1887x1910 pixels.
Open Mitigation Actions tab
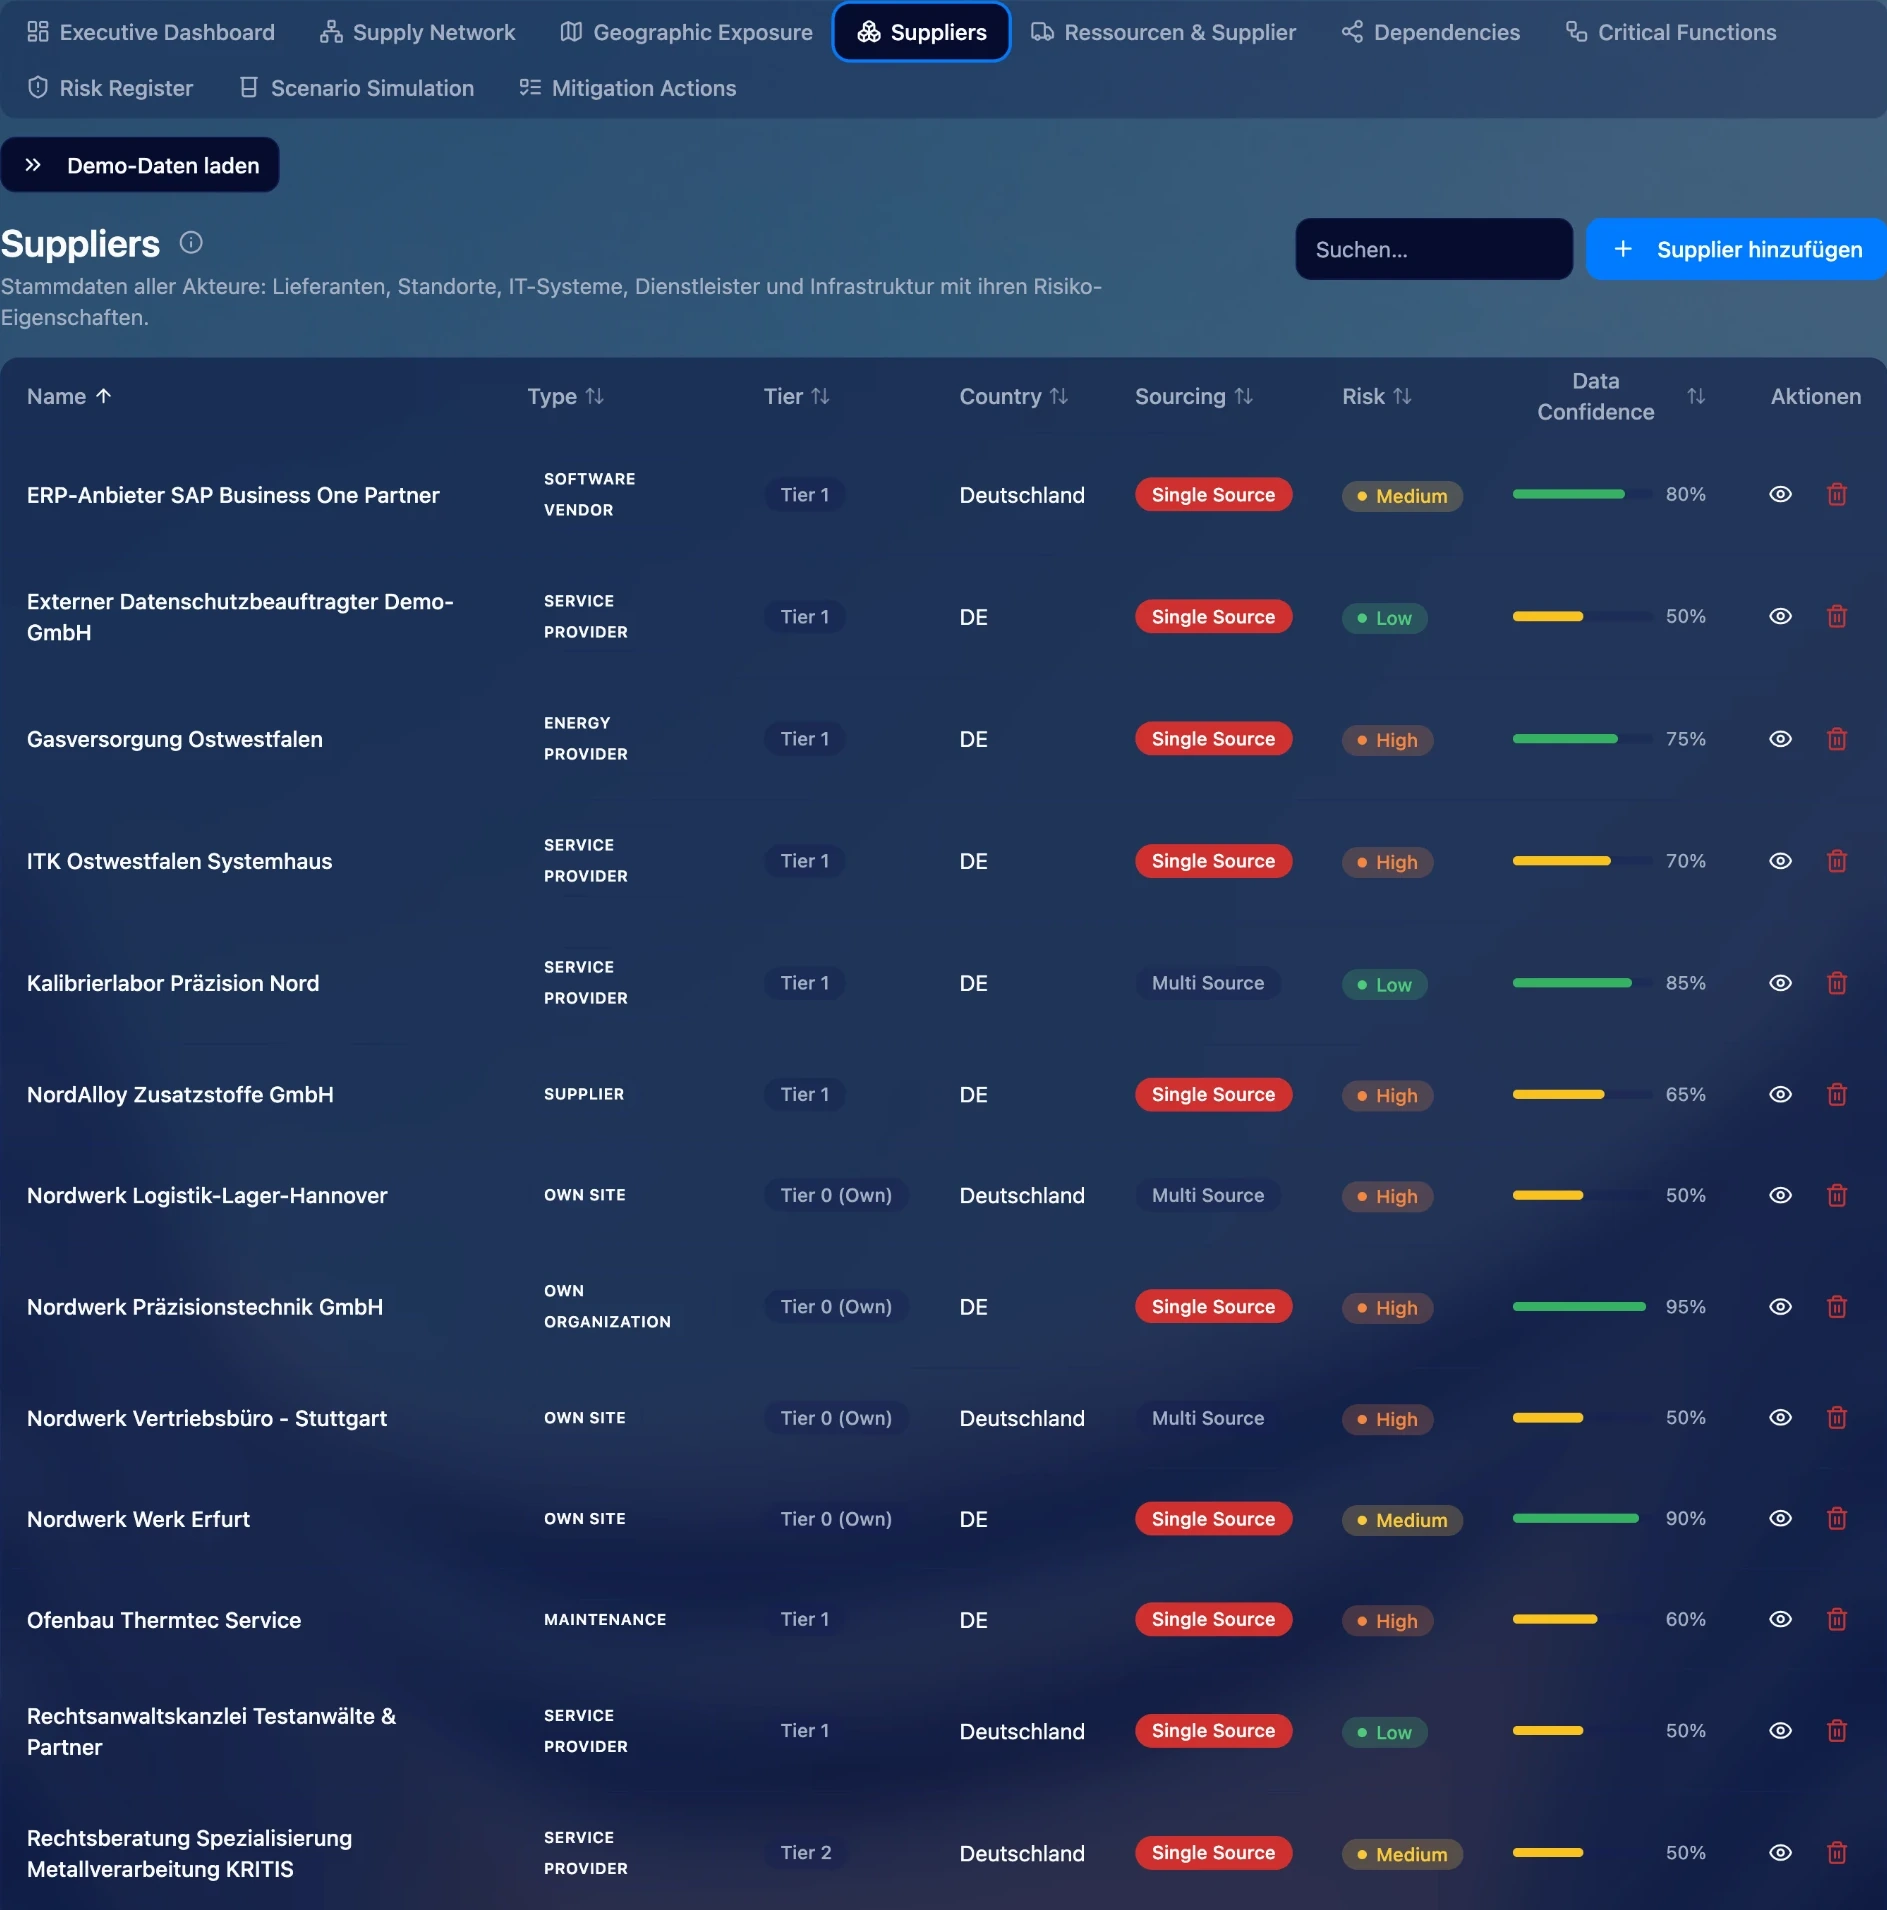click(x=628, y=88)
